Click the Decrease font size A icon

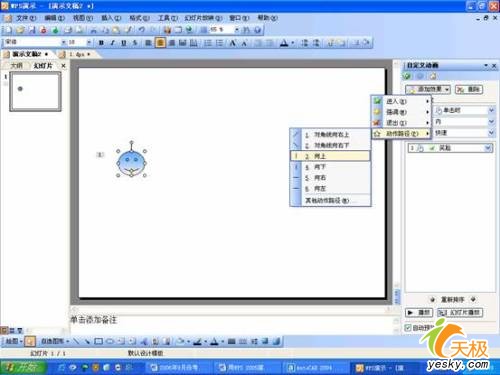pos(244,43)
